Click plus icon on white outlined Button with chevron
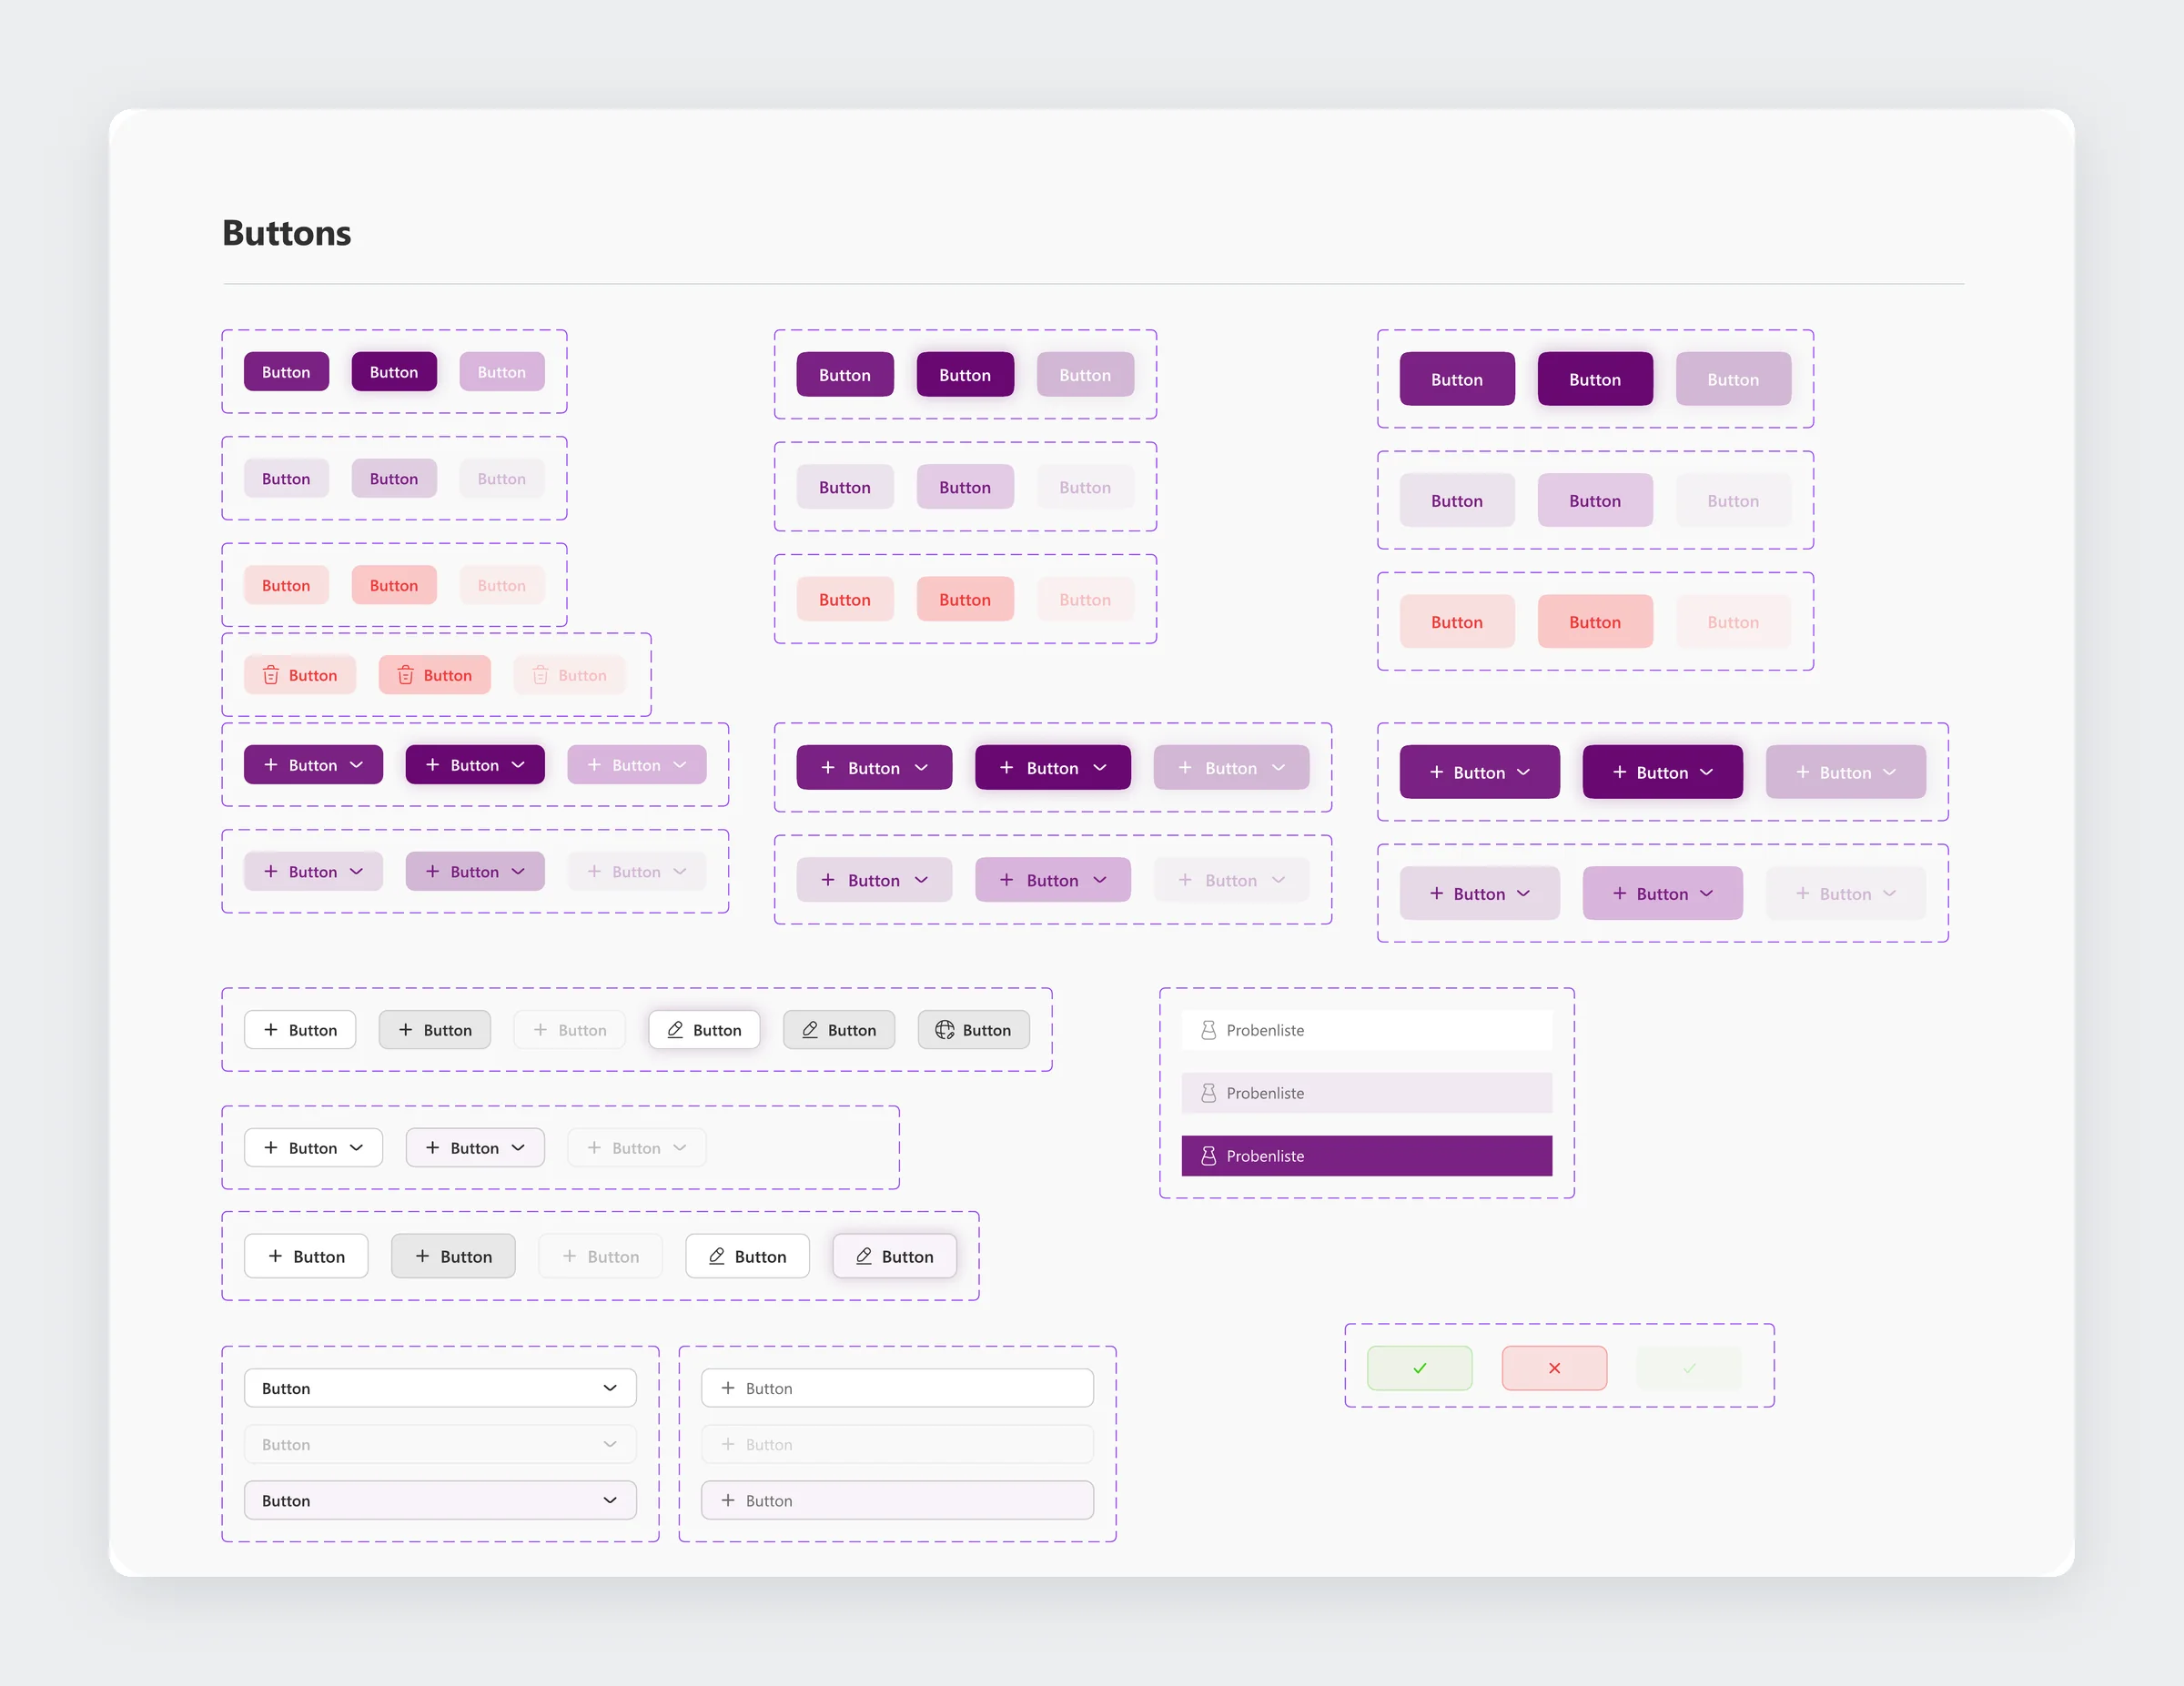Screen dimensions: 2184x1686 click(x=270, y=1148)
